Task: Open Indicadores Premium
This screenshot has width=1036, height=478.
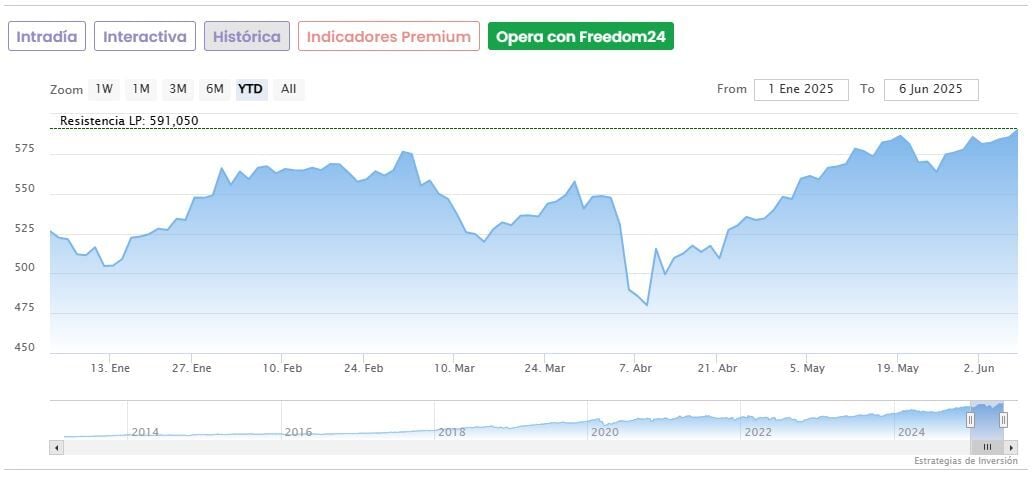Action: click(388, 37)
